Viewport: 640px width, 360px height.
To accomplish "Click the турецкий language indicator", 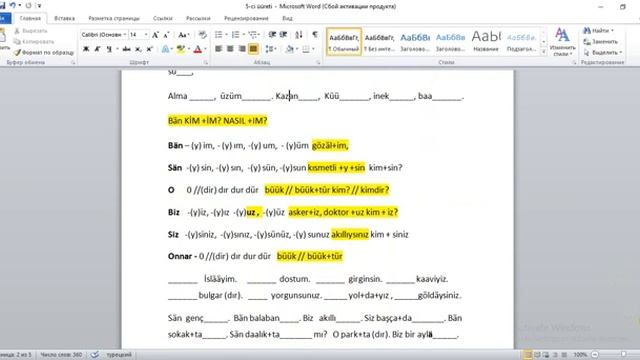I will pos(119,355).
